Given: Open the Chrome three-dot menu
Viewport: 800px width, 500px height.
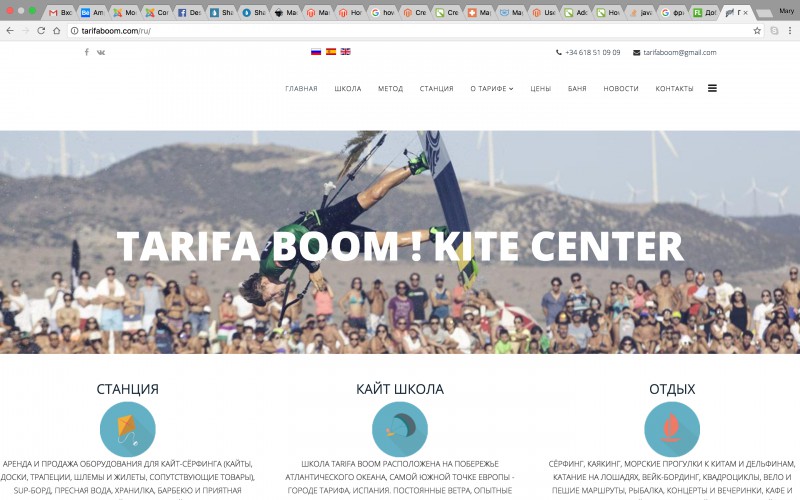Looking at the screenshot, I should (790, 31).
